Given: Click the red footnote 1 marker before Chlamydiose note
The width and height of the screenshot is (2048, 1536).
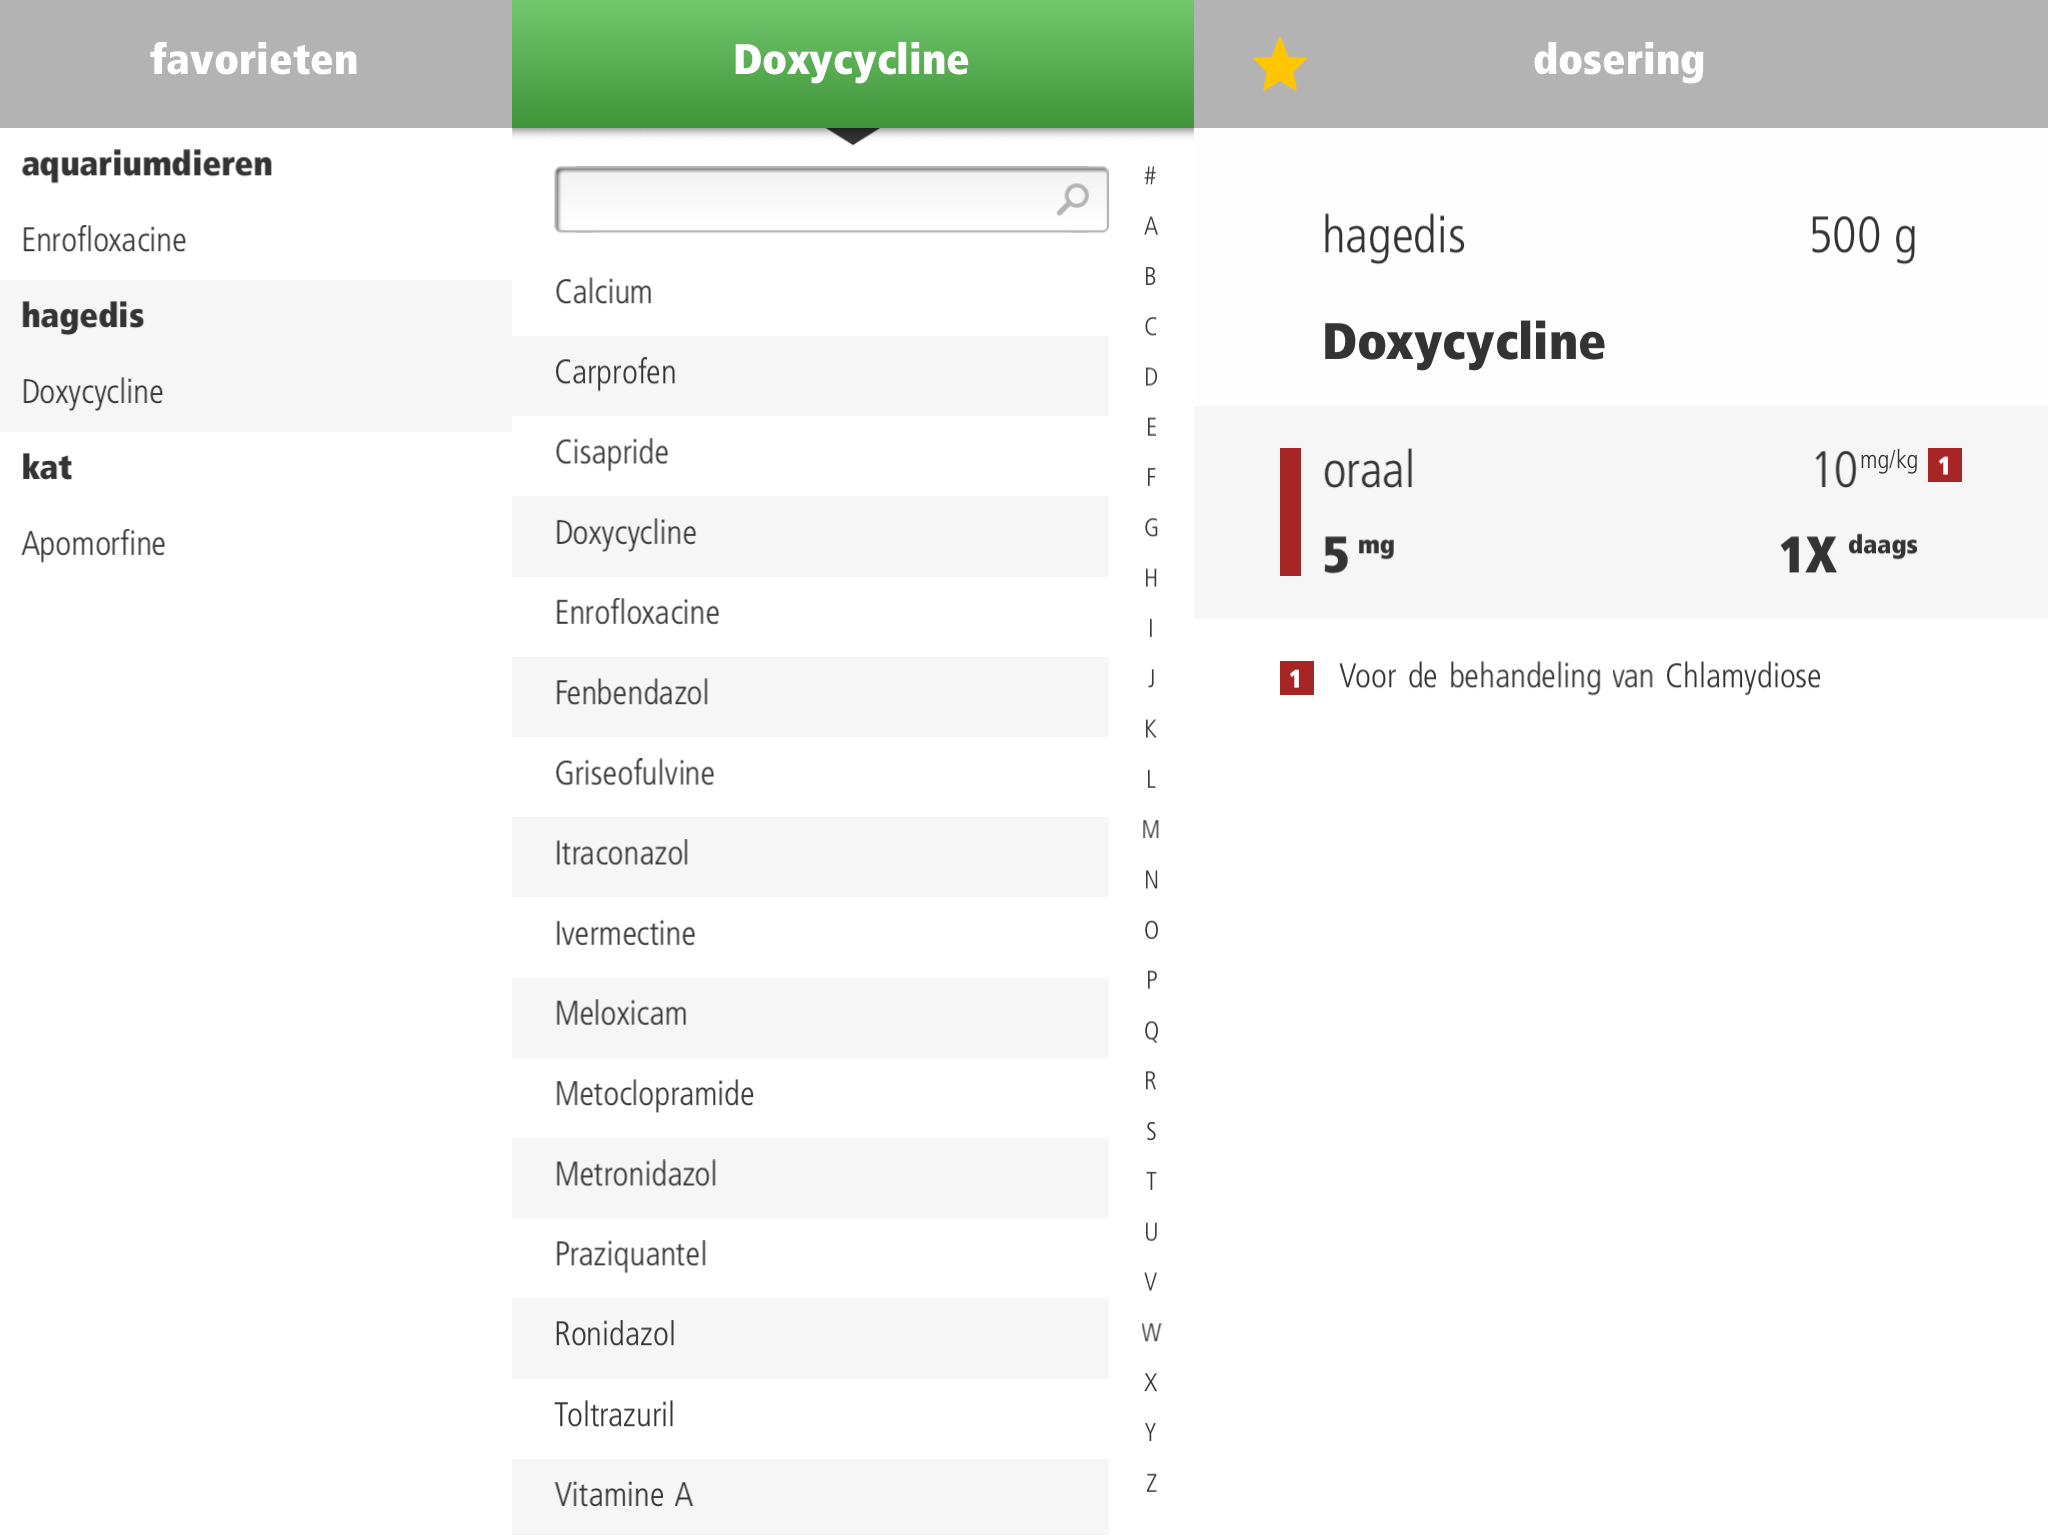Looking at the screenshot, I should [x=1296, y=679].
